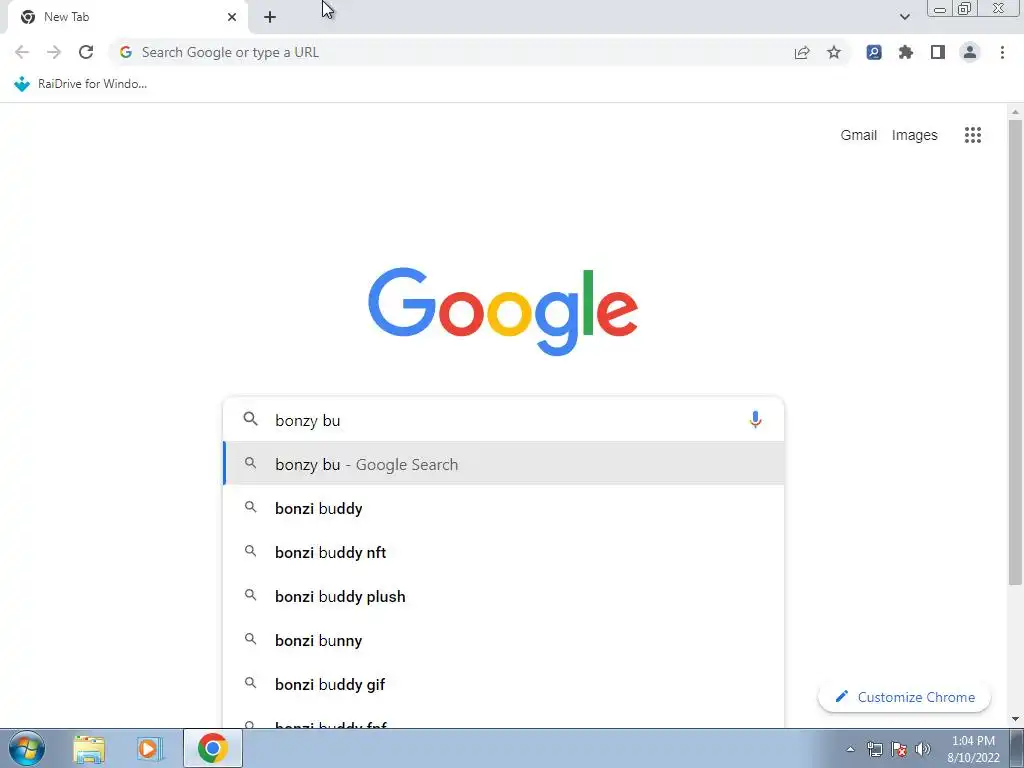
Task: Choose the 'bonzi bunny' suggestion
Action: (504, 641)
